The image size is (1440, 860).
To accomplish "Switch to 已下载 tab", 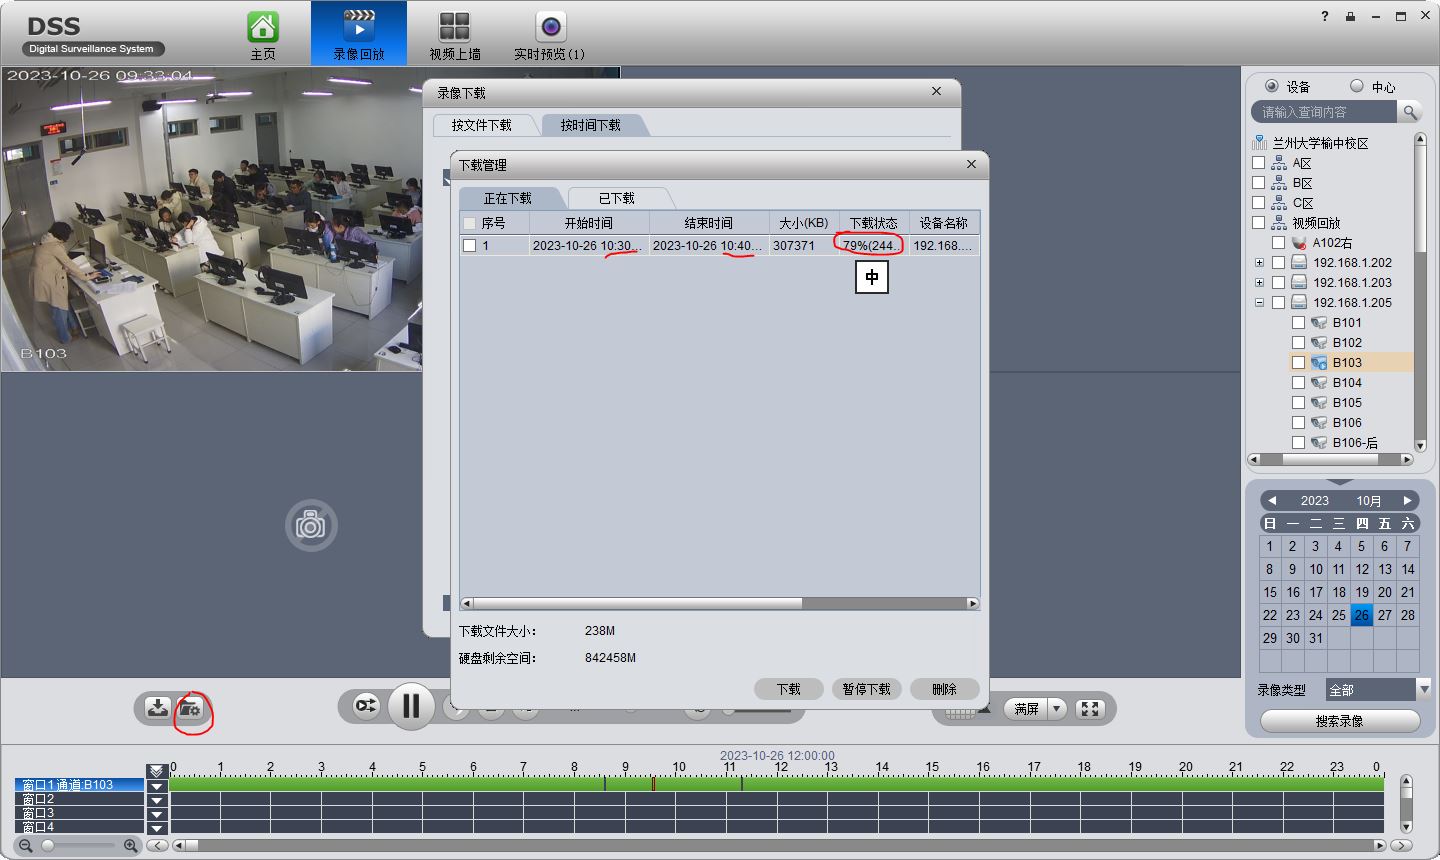I will pyautogui.click(x=617, y=198).
